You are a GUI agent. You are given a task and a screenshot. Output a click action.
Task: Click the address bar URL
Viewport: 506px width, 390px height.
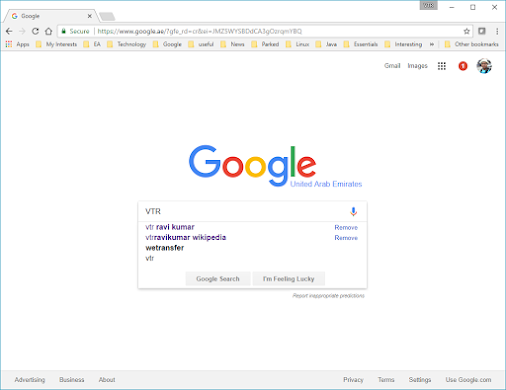(x=199, y=31)
